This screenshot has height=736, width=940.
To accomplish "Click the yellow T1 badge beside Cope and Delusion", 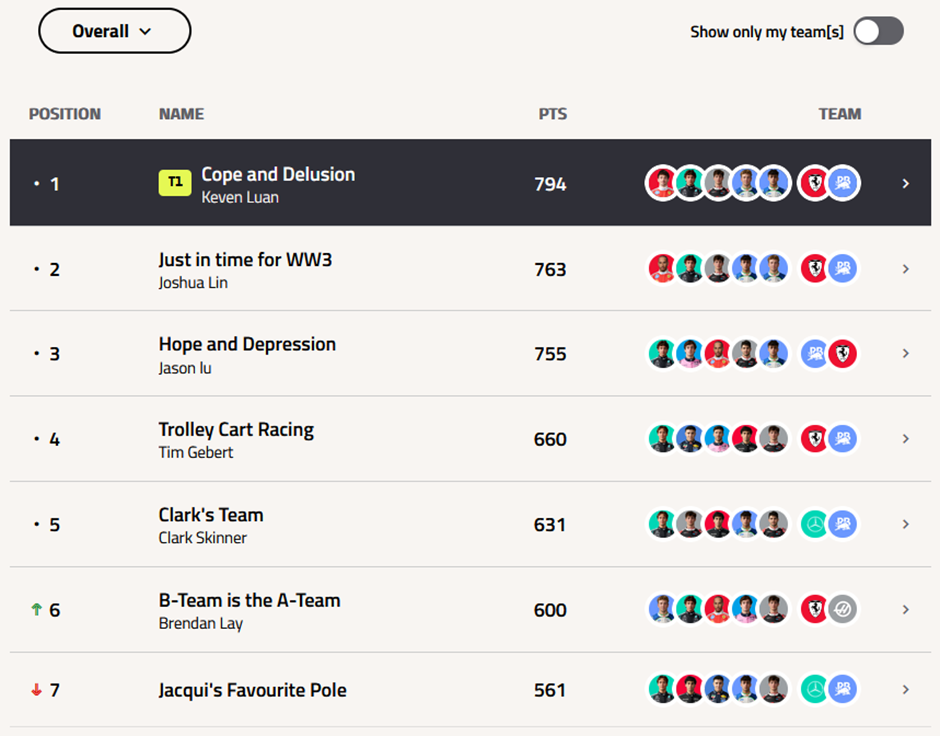I will click(175, 183).
